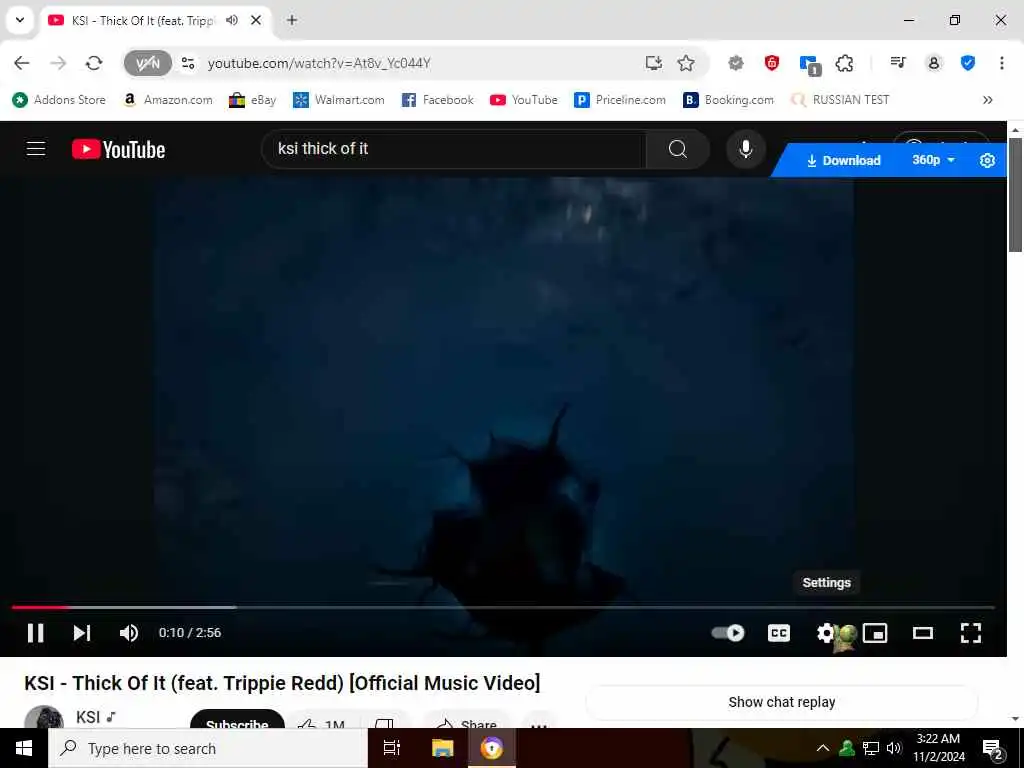
Task: Bookmark this page with the star
Action: (x=686, y=63)
